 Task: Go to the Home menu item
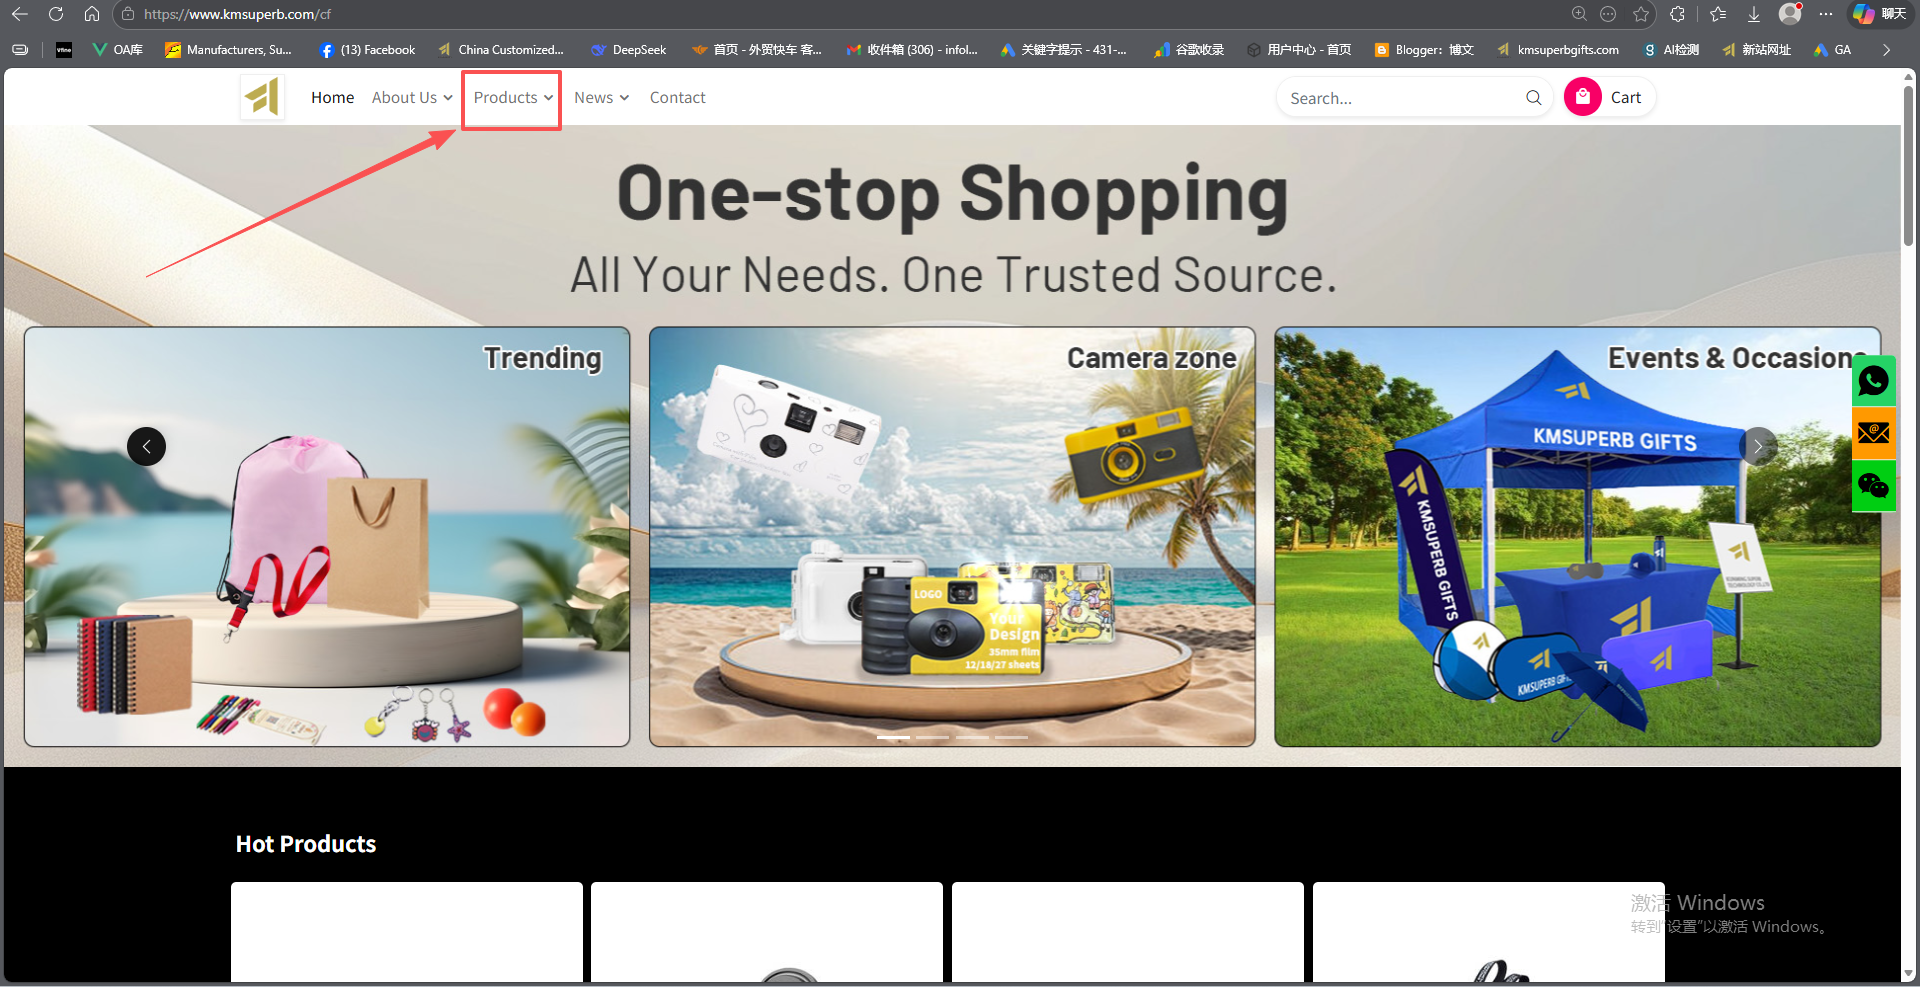[x=332, y=98]
